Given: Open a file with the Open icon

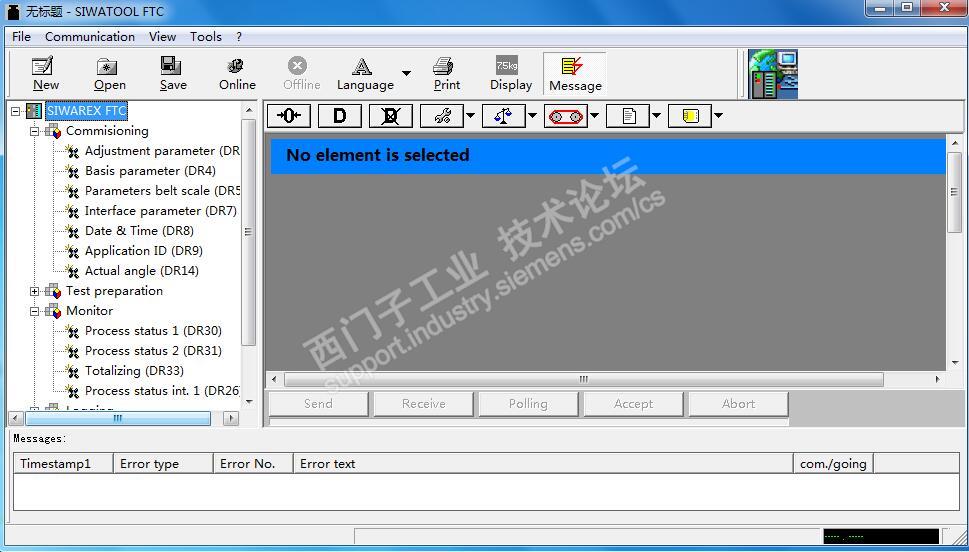Looking at the screenshot, I should (109, 74).
